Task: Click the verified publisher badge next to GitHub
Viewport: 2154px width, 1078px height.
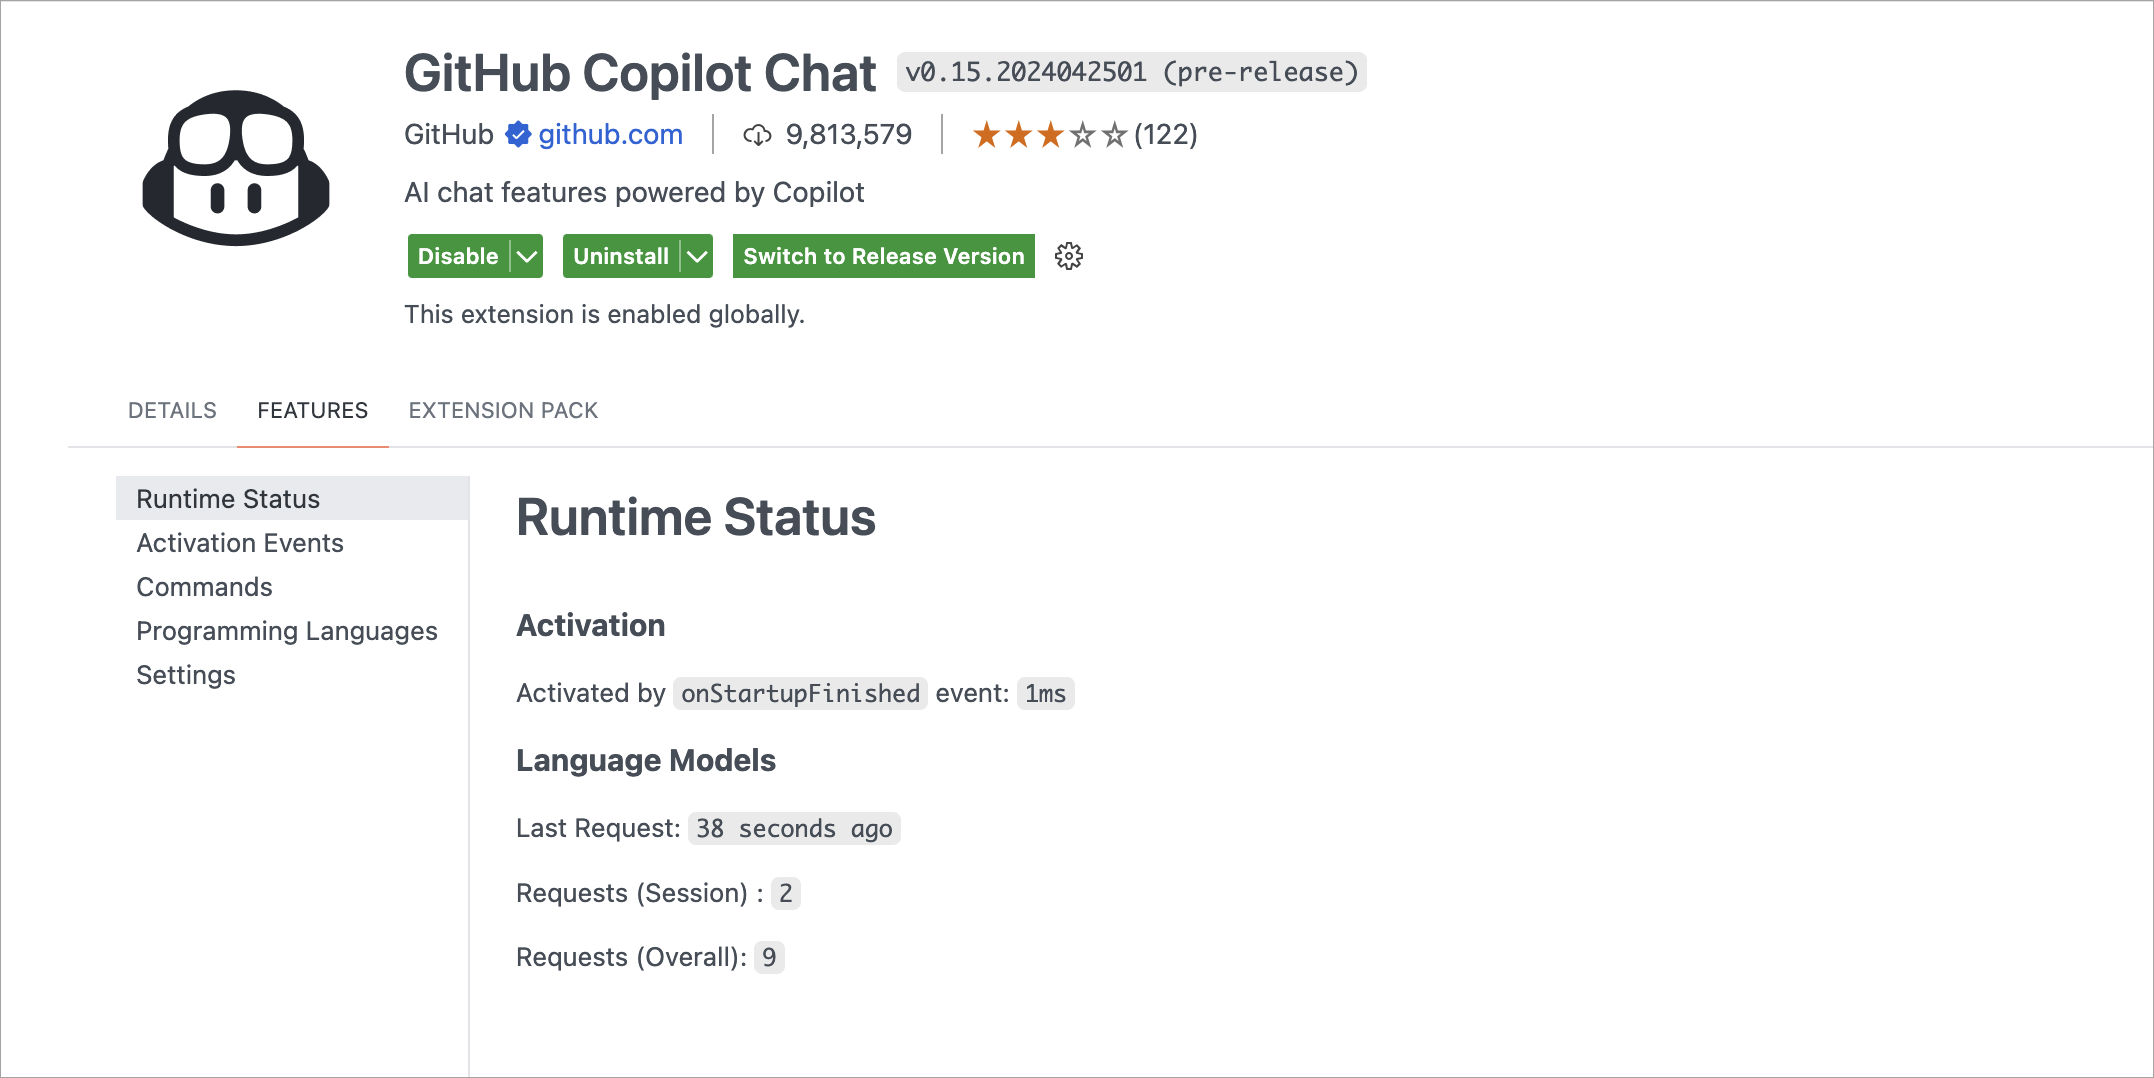Action: click(516, 134)
